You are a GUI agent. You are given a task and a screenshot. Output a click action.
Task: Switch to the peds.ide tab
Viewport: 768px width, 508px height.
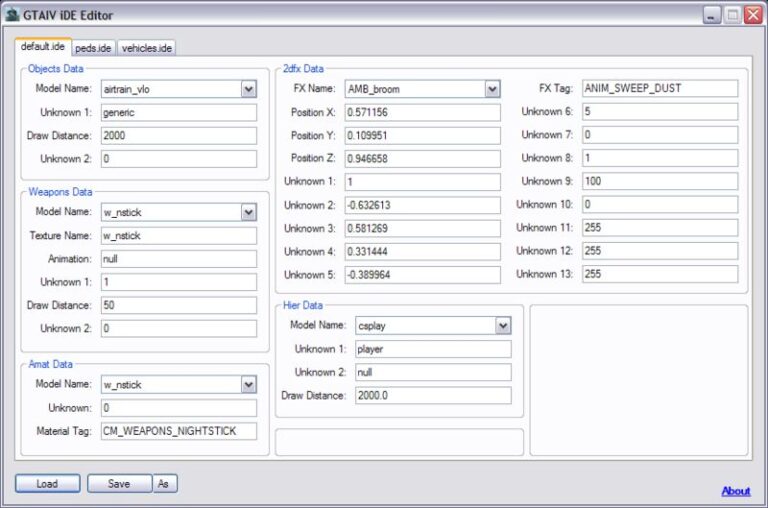click(x=94, y=47)
